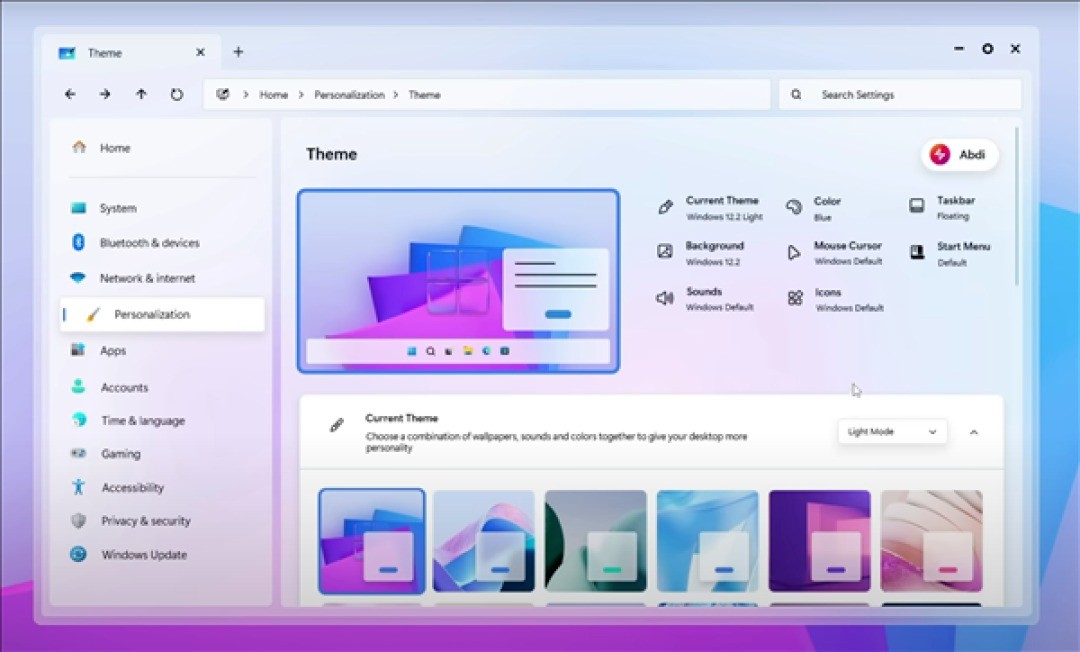Collapse the Current Theme section
Viewport: 1080px width, 652px height.
[x=974, y=432]
